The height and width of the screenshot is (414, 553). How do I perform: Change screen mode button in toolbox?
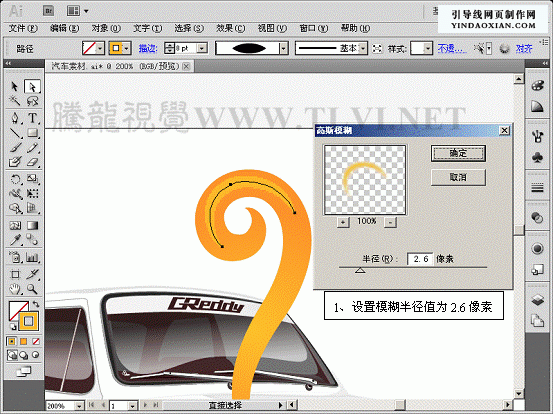click(x=24, y=371)
